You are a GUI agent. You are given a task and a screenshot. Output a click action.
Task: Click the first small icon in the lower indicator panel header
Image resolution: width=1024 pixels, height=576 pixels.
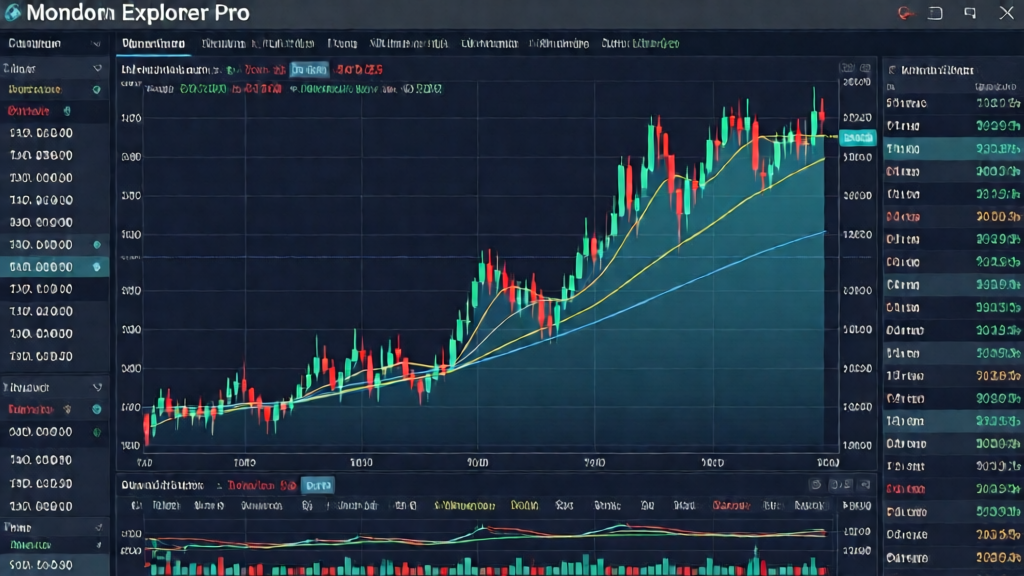tap(815, 485)
